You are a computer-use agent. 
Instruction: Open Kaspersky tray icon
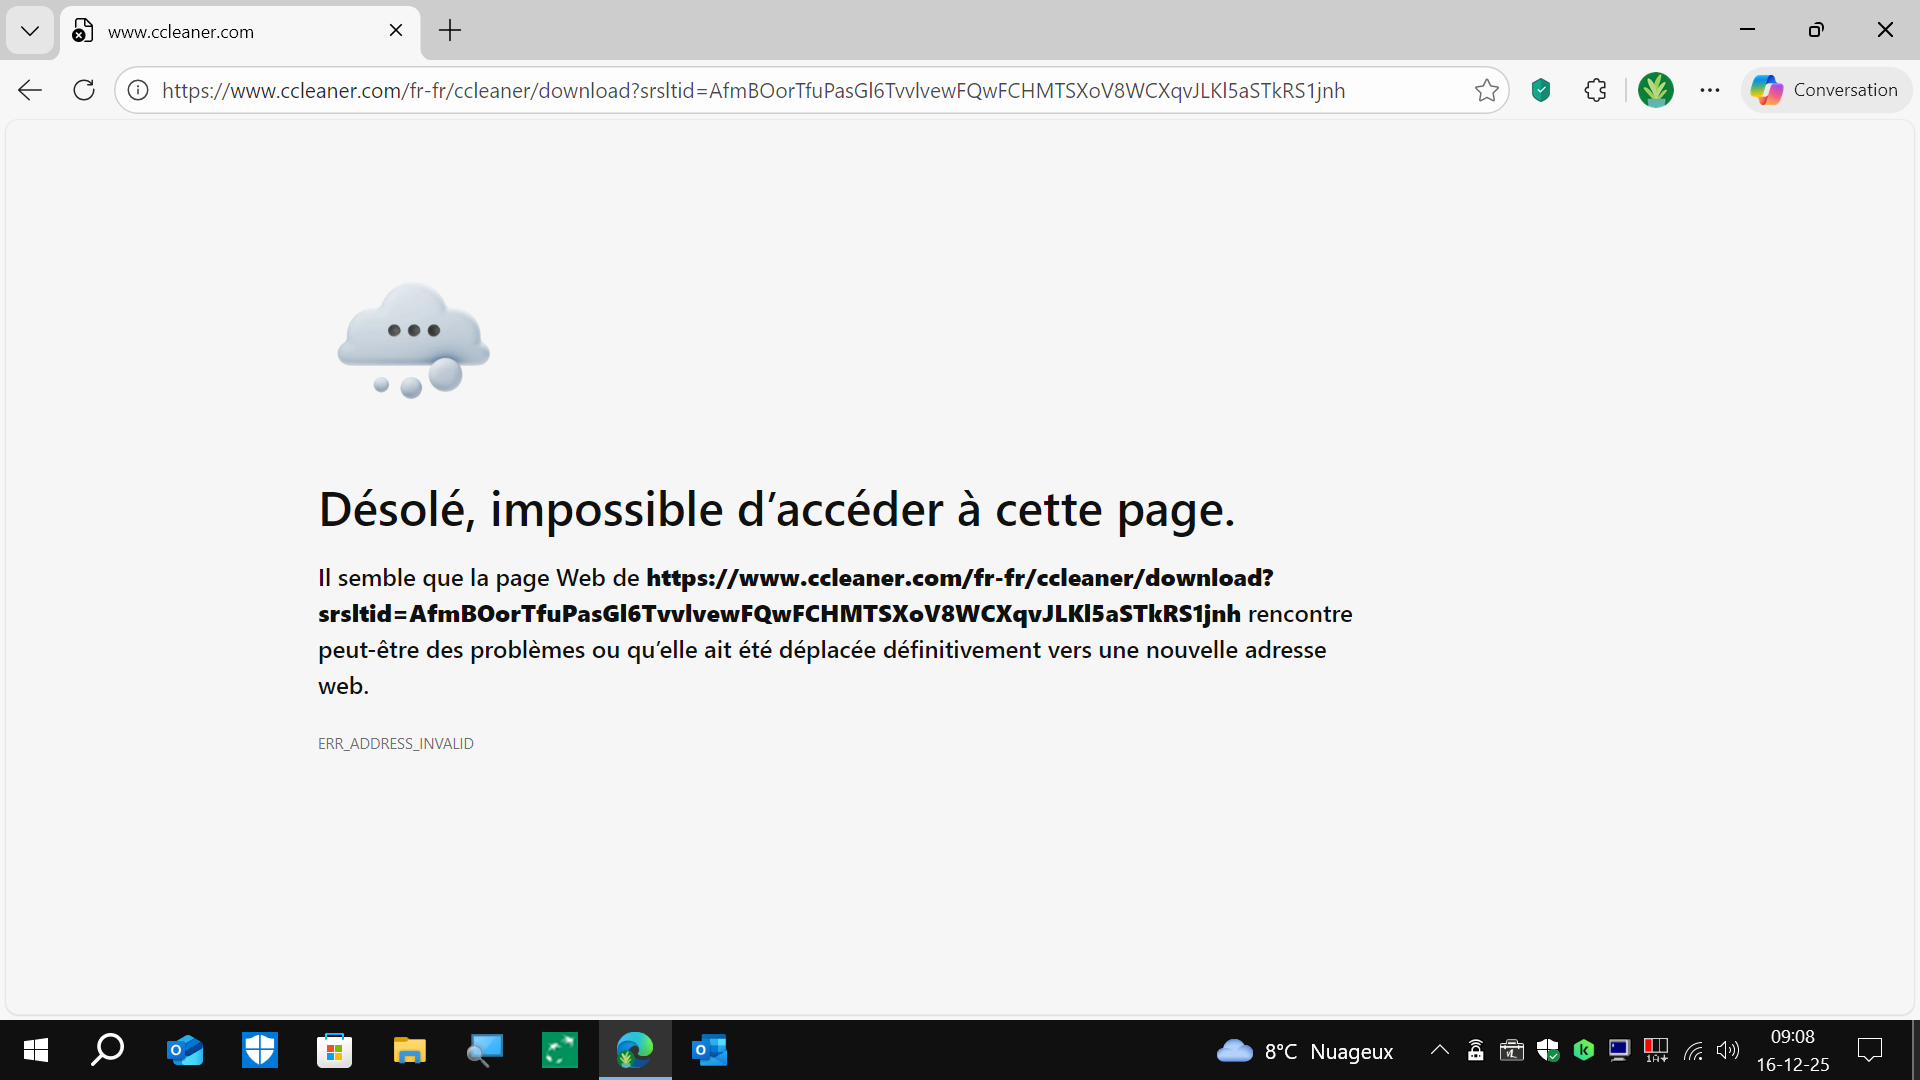click(x=1584, y=1050)
